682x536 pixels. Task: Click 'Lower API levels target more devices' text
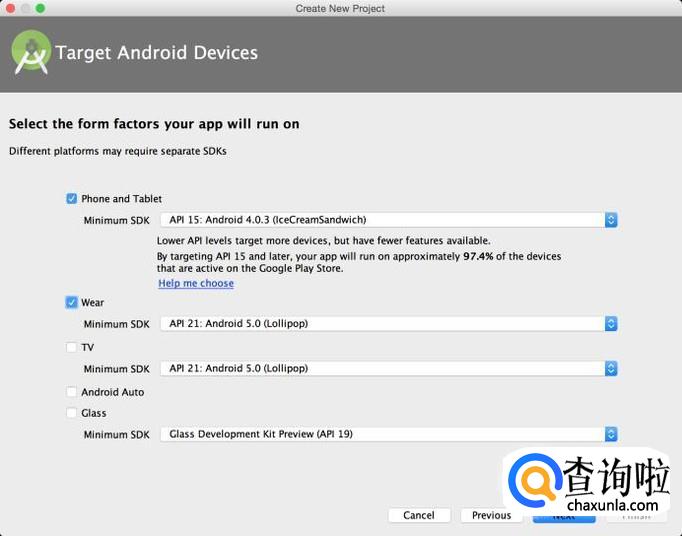(x=324, y=241)
